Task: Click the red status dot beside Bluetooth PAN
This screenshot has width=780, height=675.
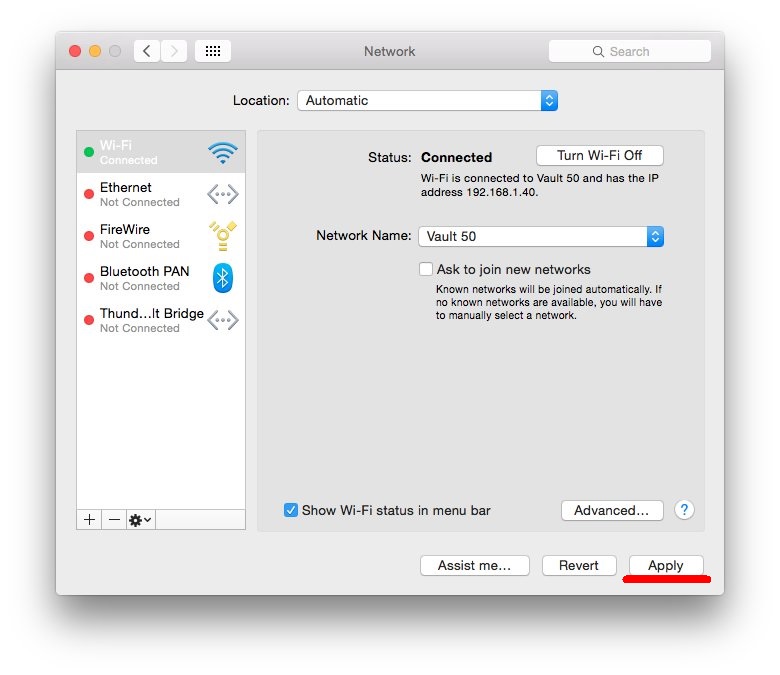Action: (89, 278)
